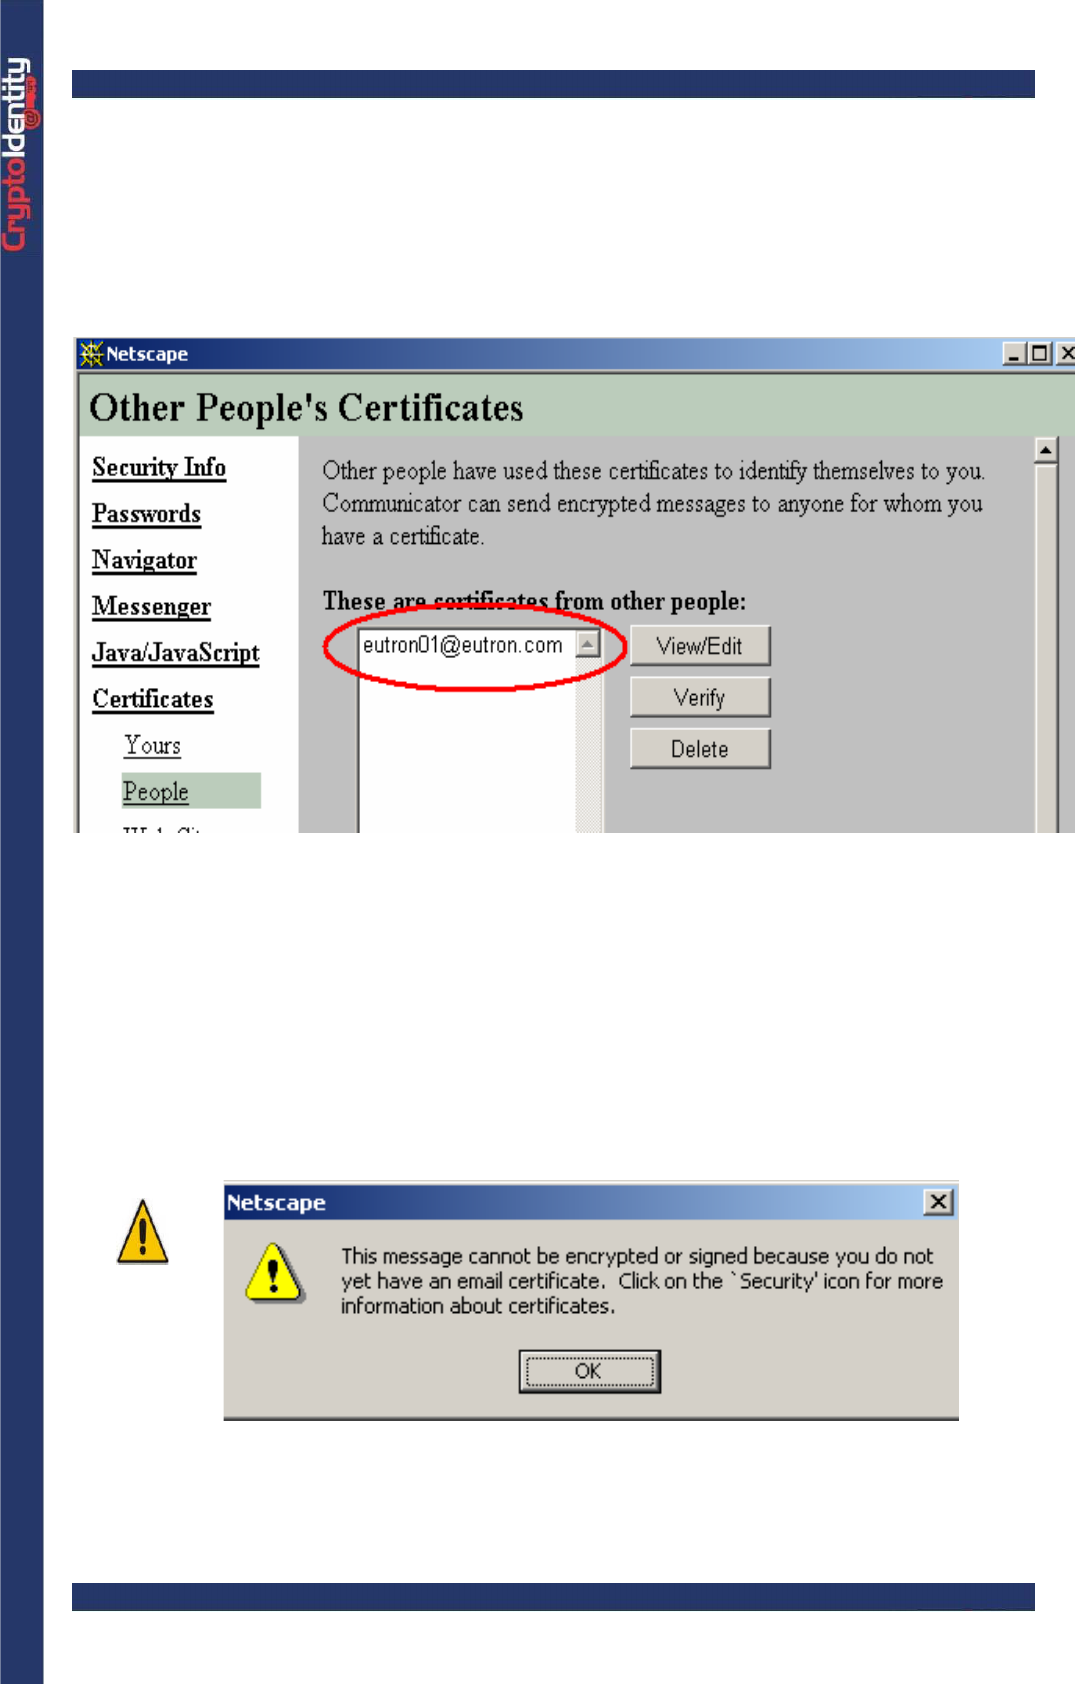Click the Verify certificate button
1075x1684 pixels.
pyautogui.click(x=700, y=698)
